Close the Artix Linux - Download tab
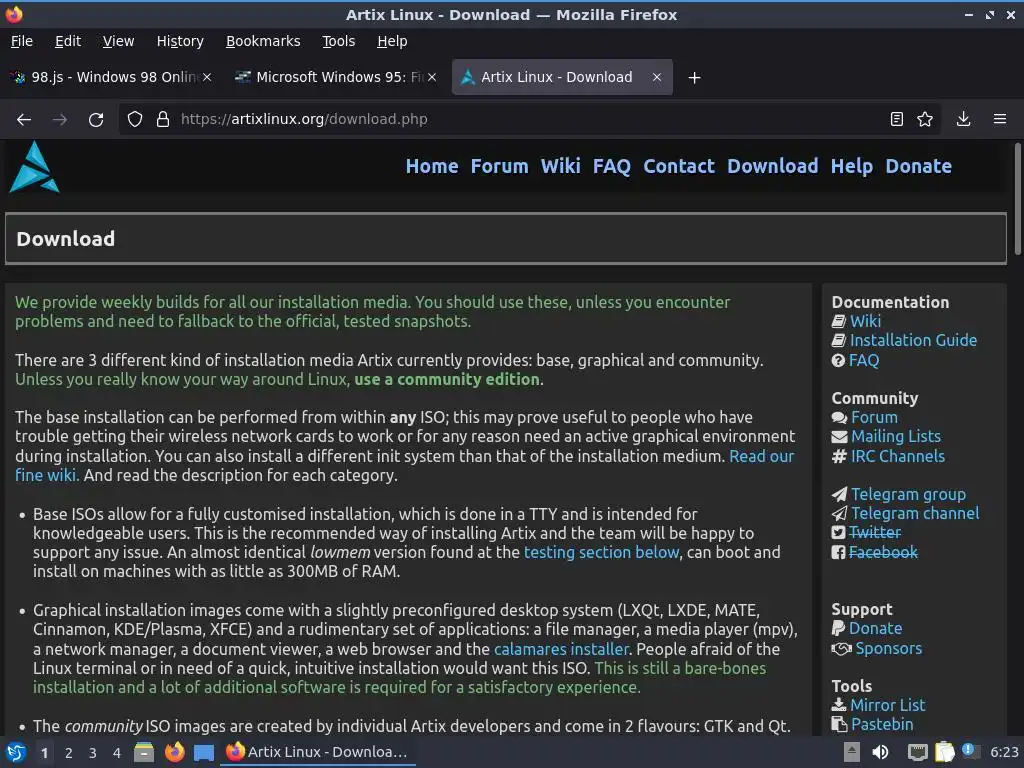 pyautogui.click(x=657, y=77)
